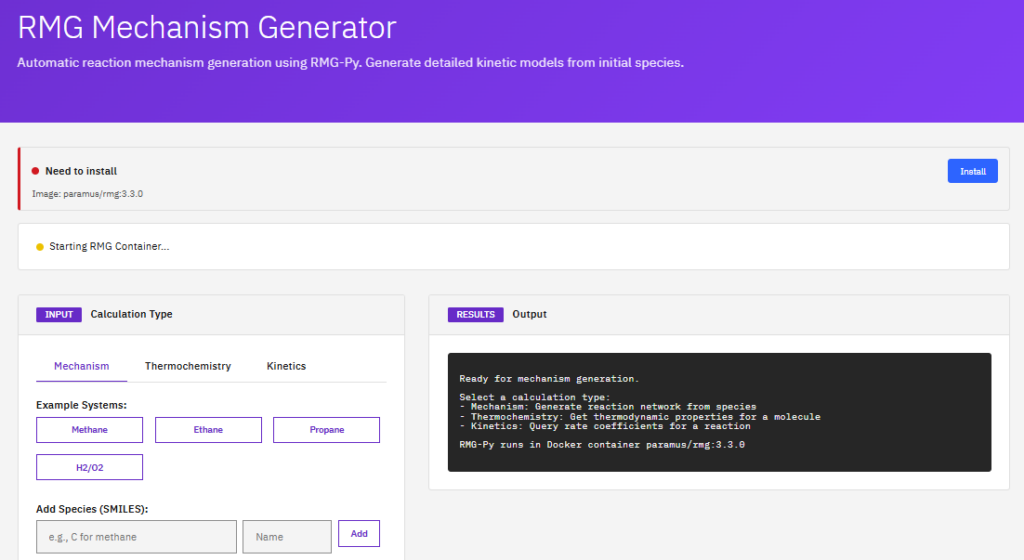Open the Thermochemistry tab
This screenshot has width=1024, height=560.
pos(188,366)
